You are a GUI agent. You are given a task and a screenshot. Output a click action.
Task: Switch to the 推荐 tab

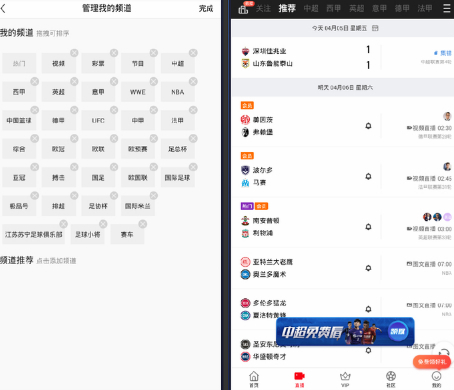[x=287, y=8]
